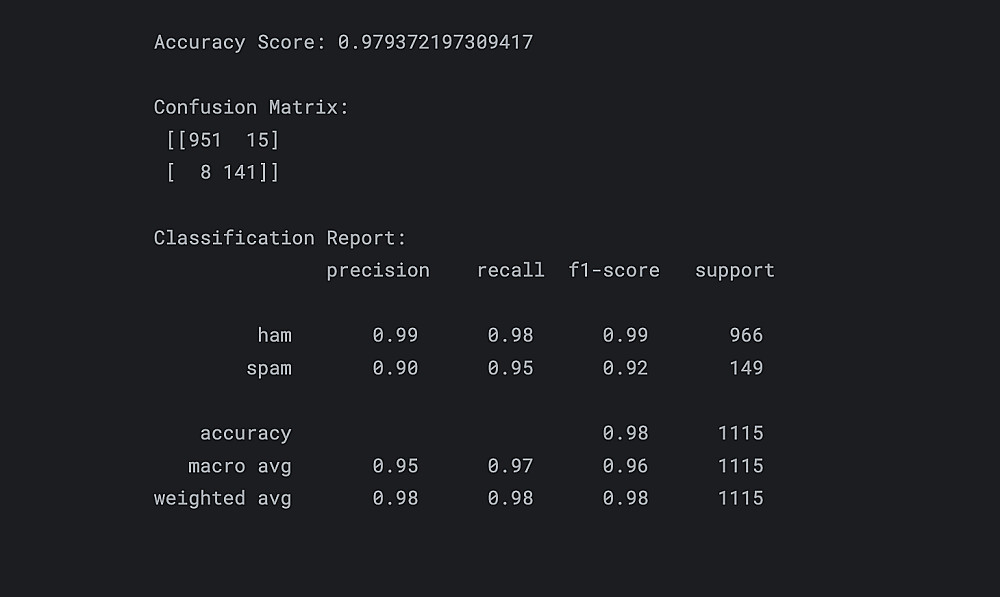Click the recall column header

(x=510, y=270)
